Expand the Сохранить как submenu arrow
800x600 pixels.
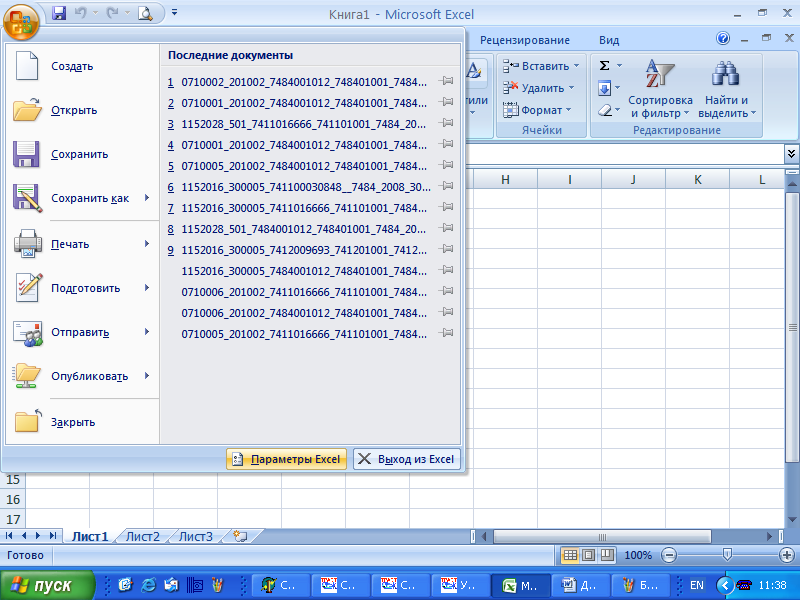coord(147,197)
